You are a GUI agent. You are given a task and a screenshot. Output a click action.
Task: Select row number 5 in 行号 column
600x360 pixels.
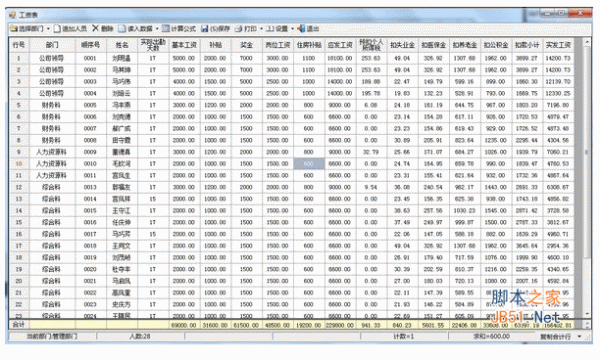pos(19,105)
